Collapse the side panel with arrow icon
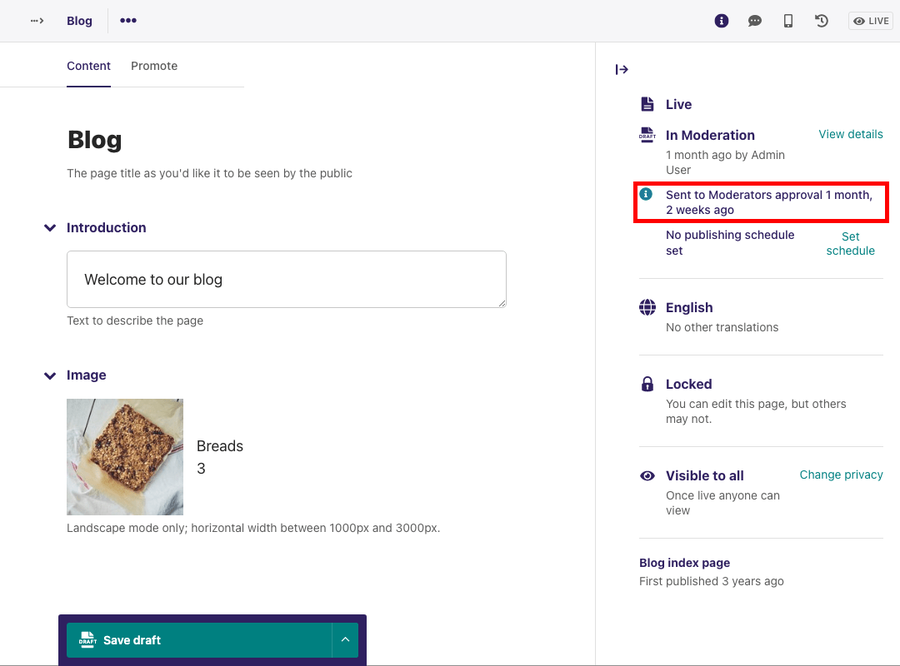Viewport: 900px width, 666px height. tap(622, 70)
